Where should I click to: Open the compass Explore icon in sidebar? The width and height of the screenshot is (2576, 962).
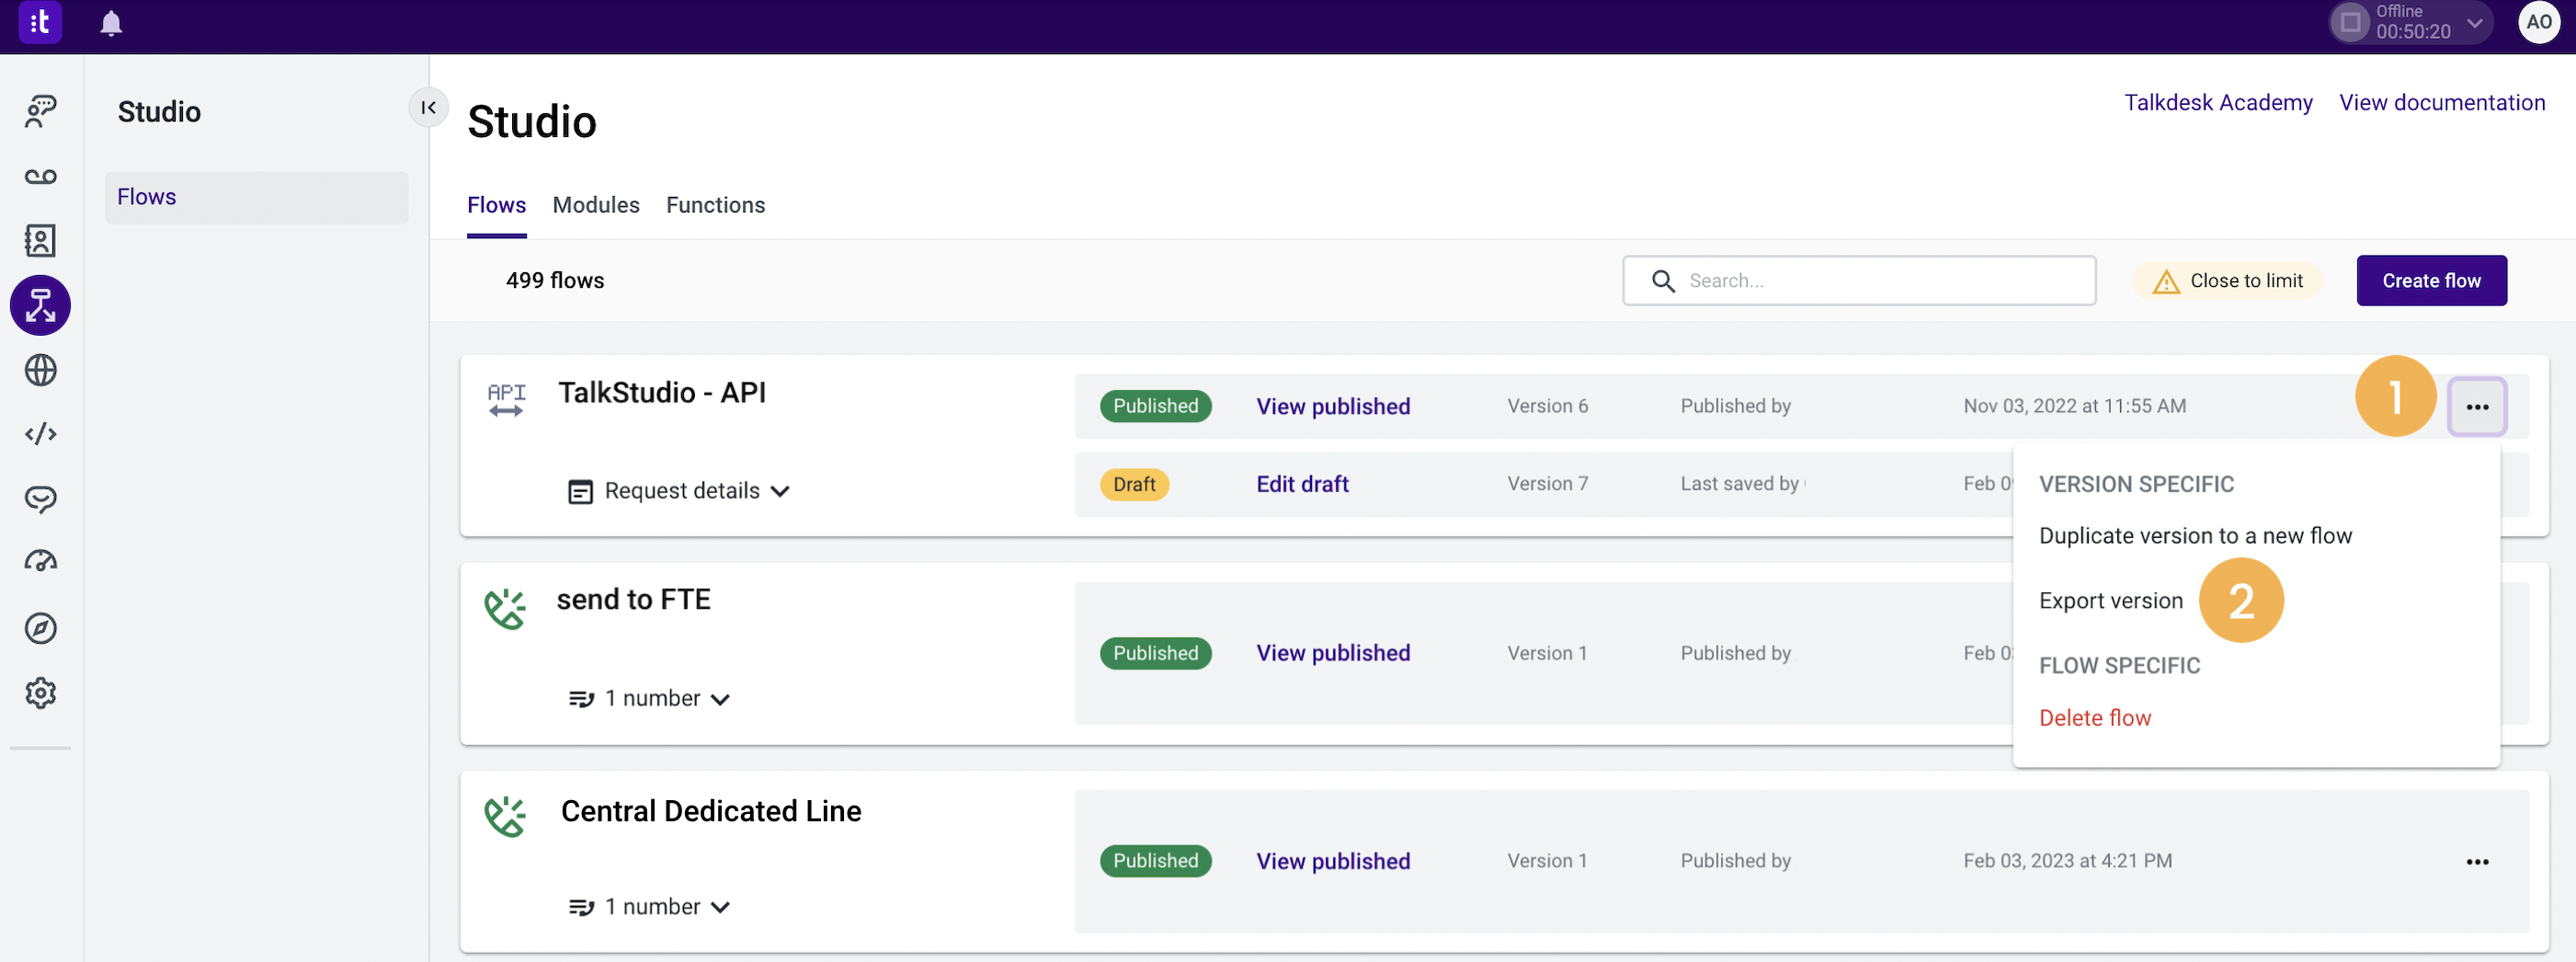tap(40, 628)
